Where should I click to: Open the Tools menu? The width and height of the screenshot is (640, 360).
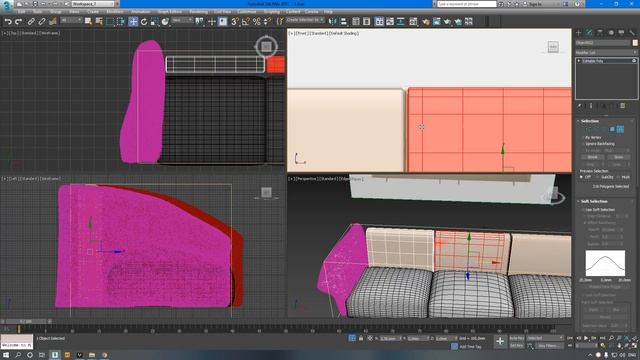coord(38,12)
